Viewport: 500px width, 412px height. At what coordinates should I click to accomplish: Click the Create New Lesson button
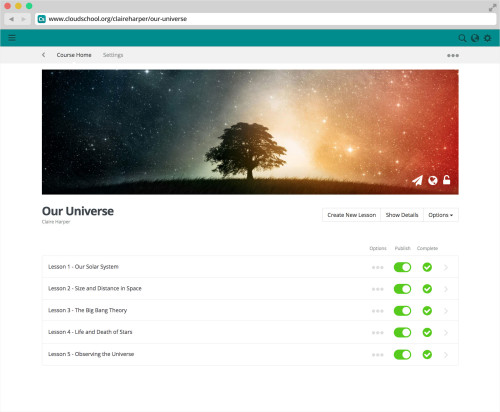point(352,215)
